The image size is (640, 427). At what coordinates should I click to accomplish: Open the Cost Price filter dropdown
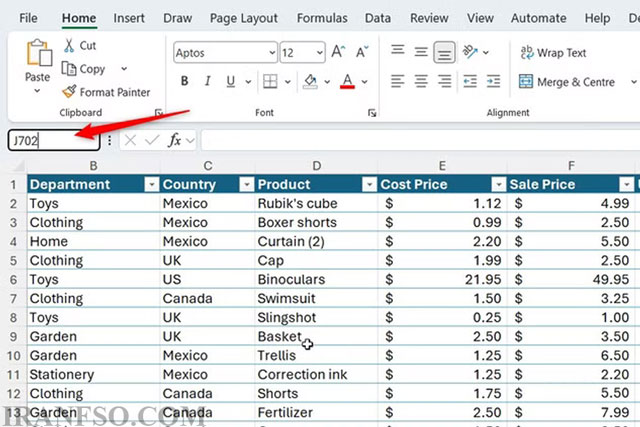498,185
